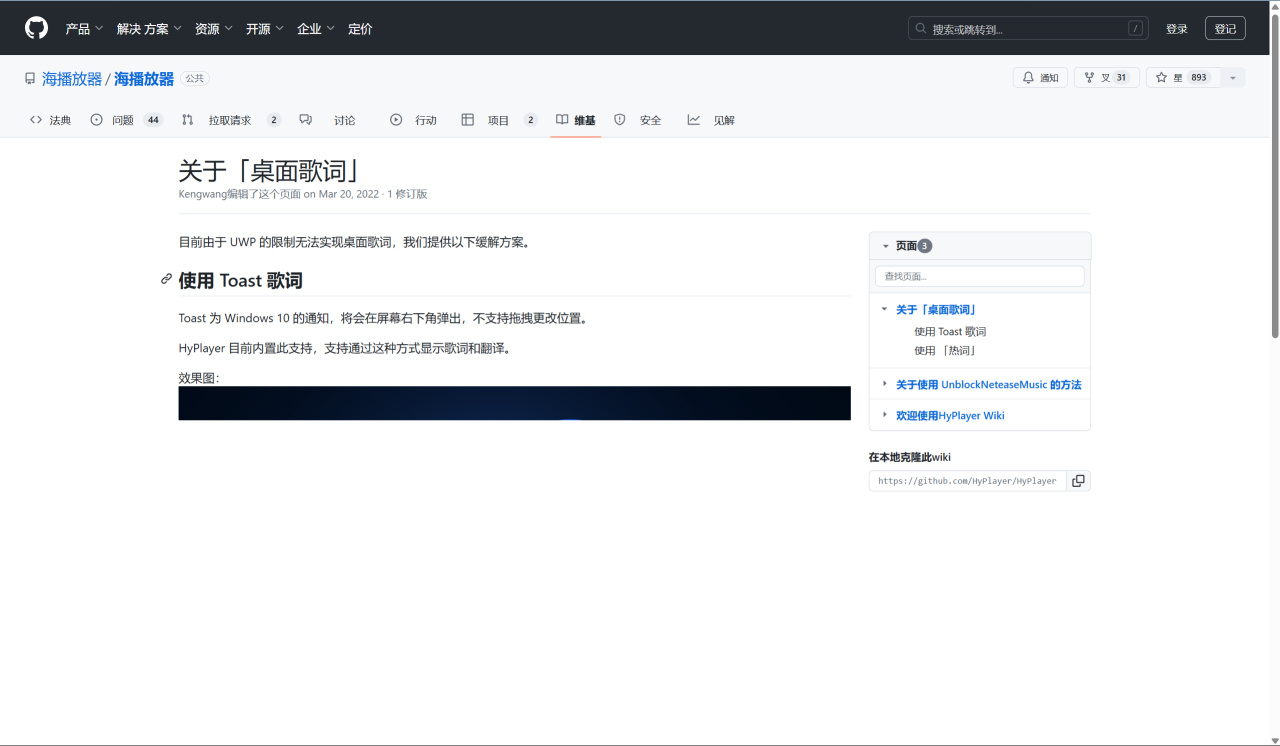This screenshot has height=746, width=1280.
Task: Copy the wiki clone URL
Action: (1078, 481)
